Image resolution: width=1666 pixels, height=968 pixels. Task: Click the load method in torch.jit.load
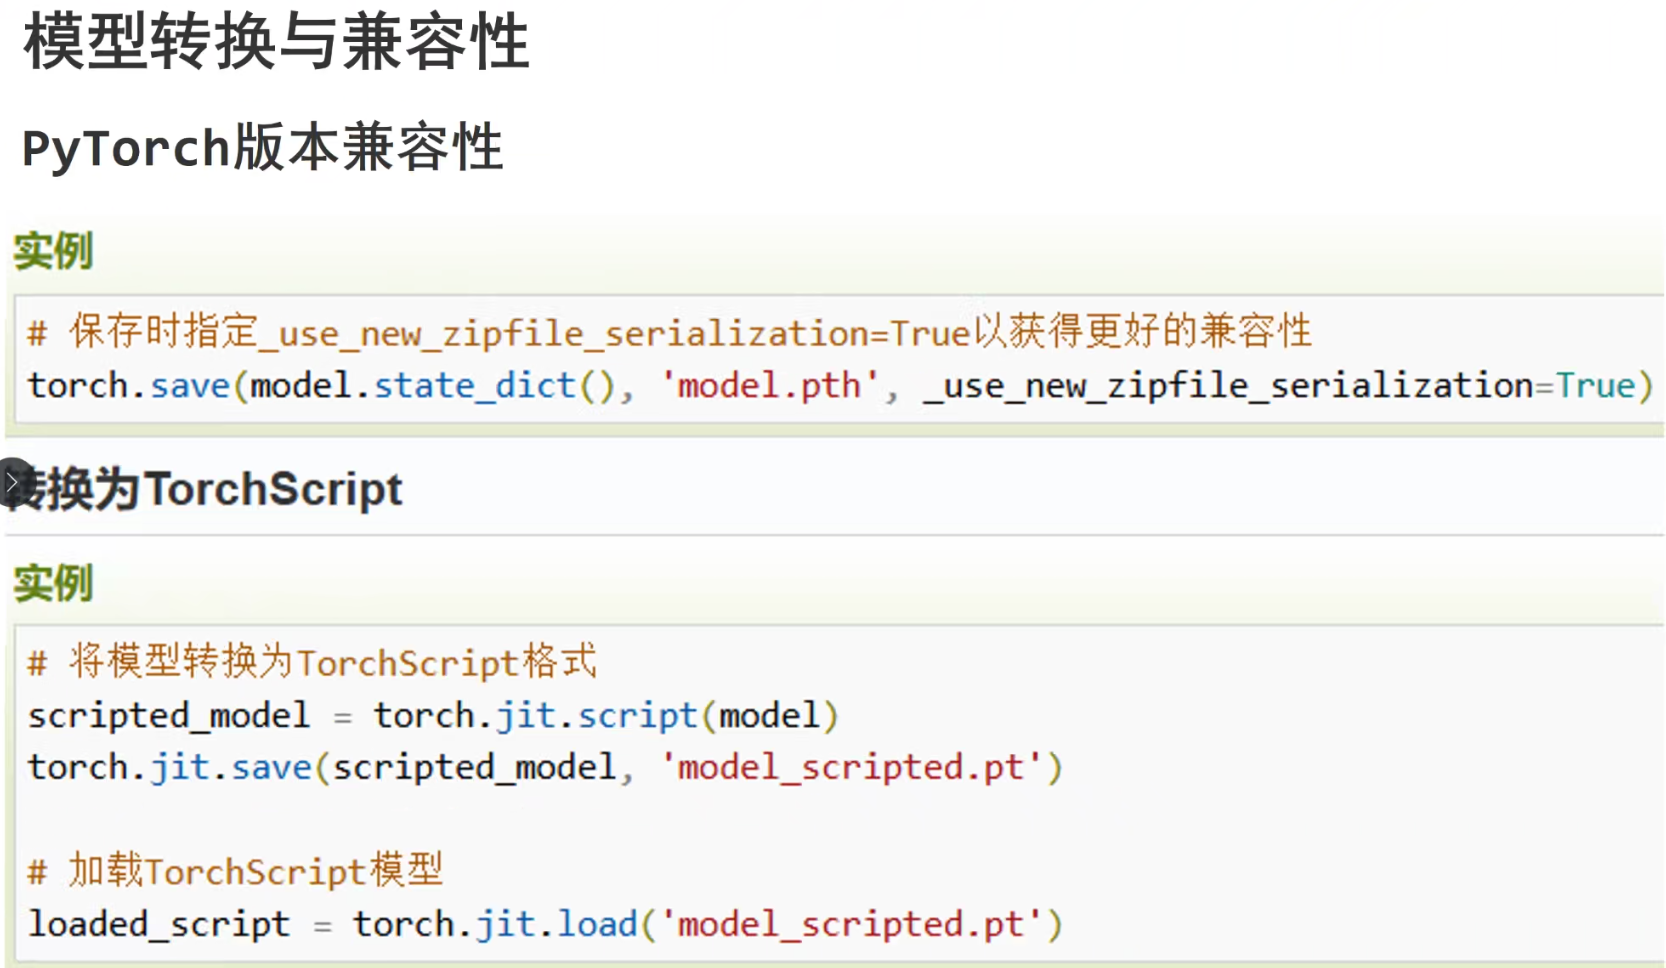pyautogui.click(x=597, y=924)
